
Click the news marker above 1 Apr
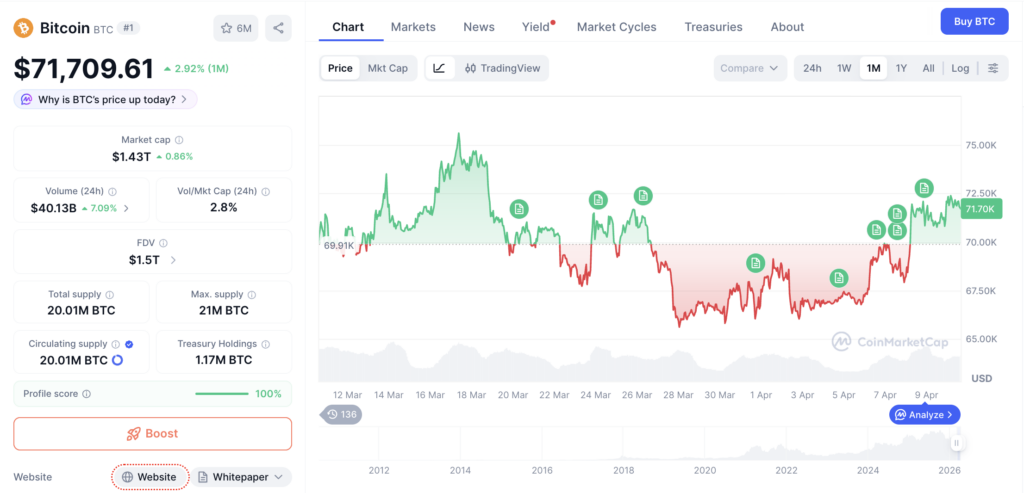coord(756,263)
